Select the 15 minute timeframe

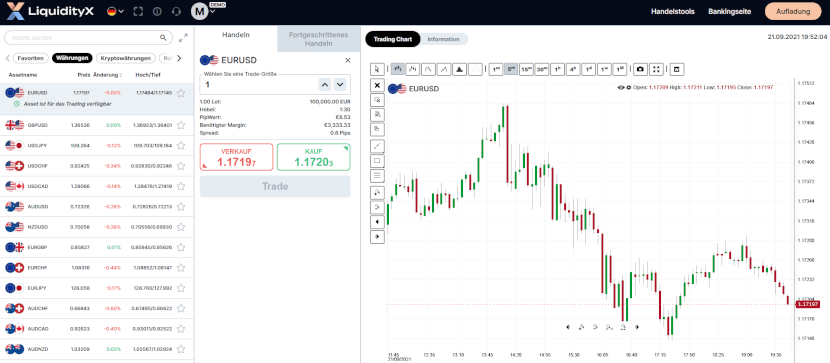pyautogui.click(x=526, y=69)
